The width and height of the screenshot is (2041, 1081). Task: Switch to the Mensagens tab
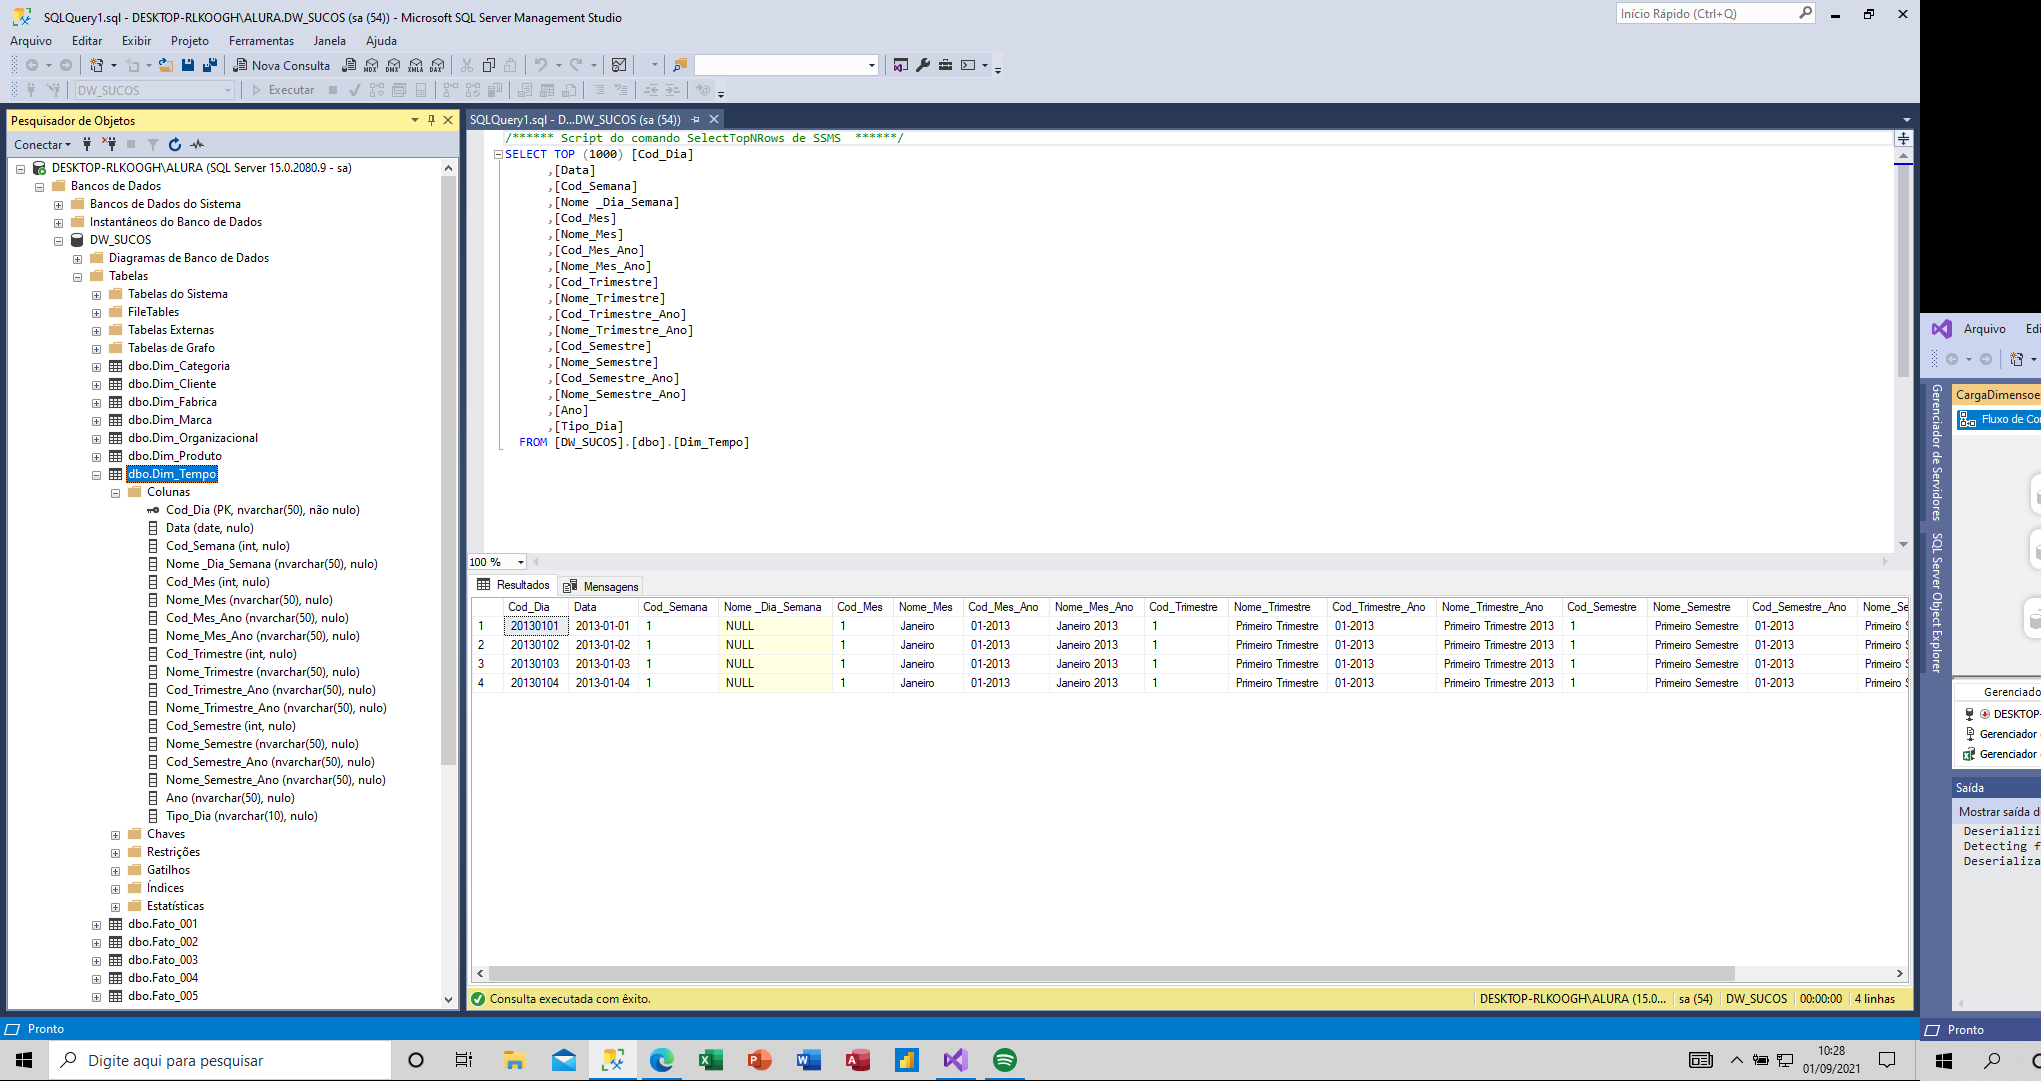click(x=600, y=586)
